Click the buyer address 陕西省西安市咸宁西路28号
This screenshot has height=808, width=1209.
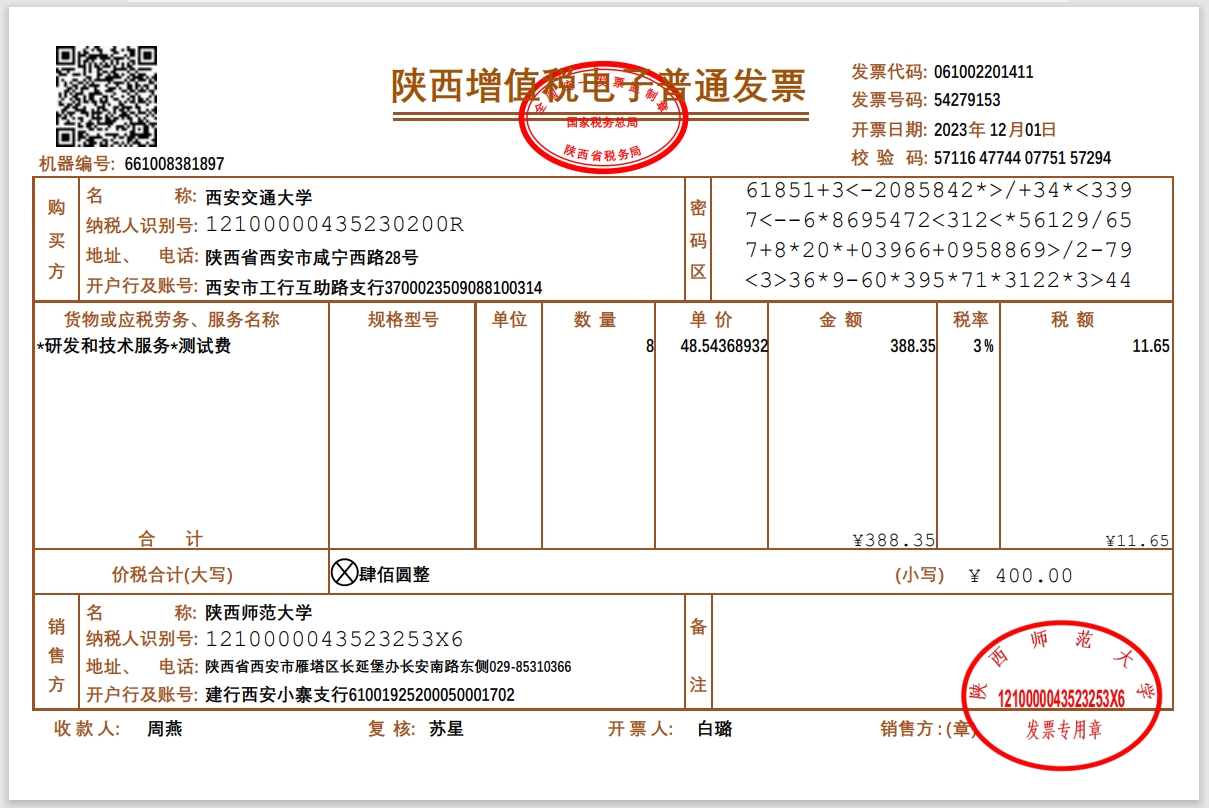coord(312,257)
